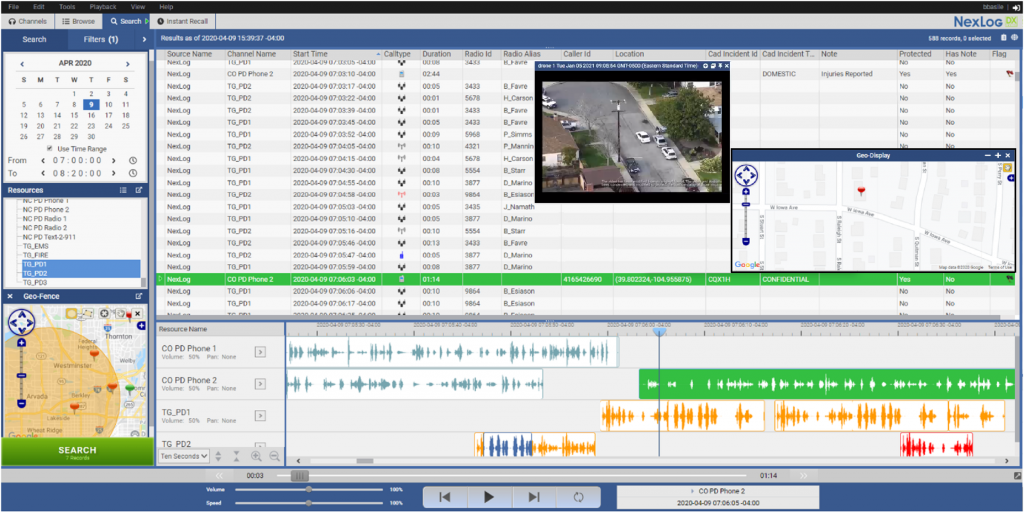Go to previous month in calendar

click(22, 64)
